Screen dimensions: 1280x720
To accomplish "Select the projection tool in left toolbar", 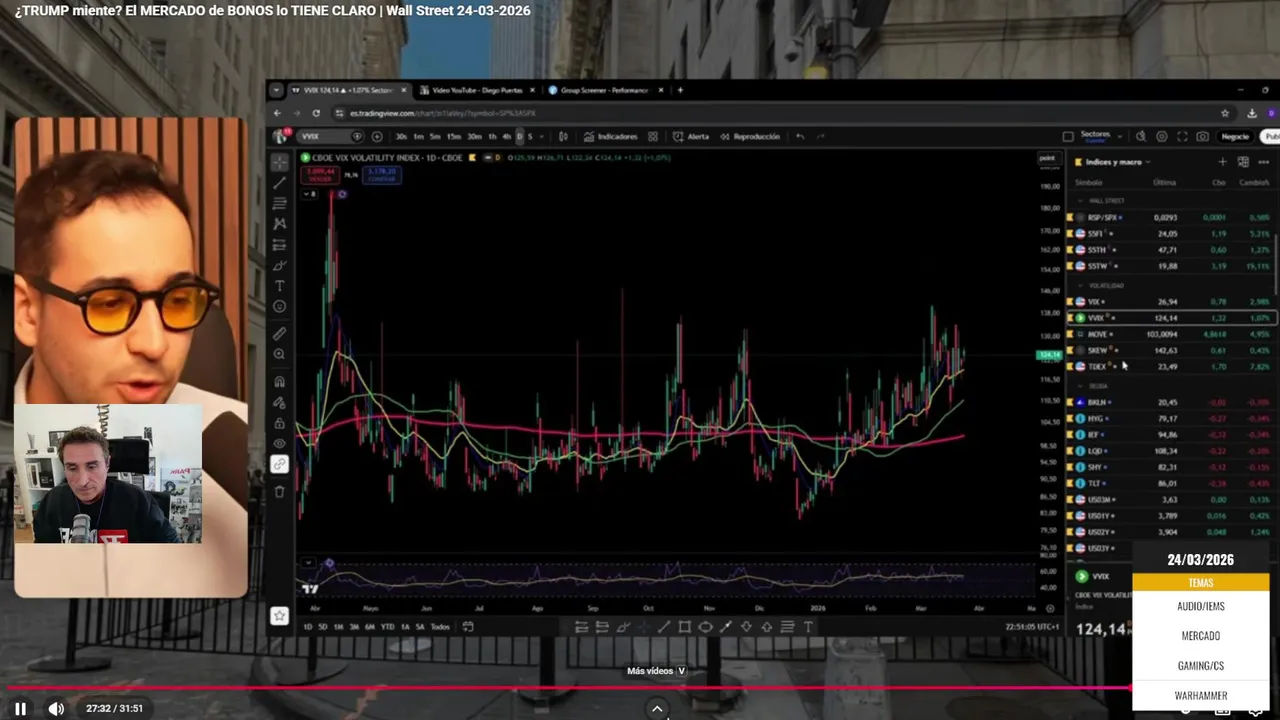I will tap(279, 245).
